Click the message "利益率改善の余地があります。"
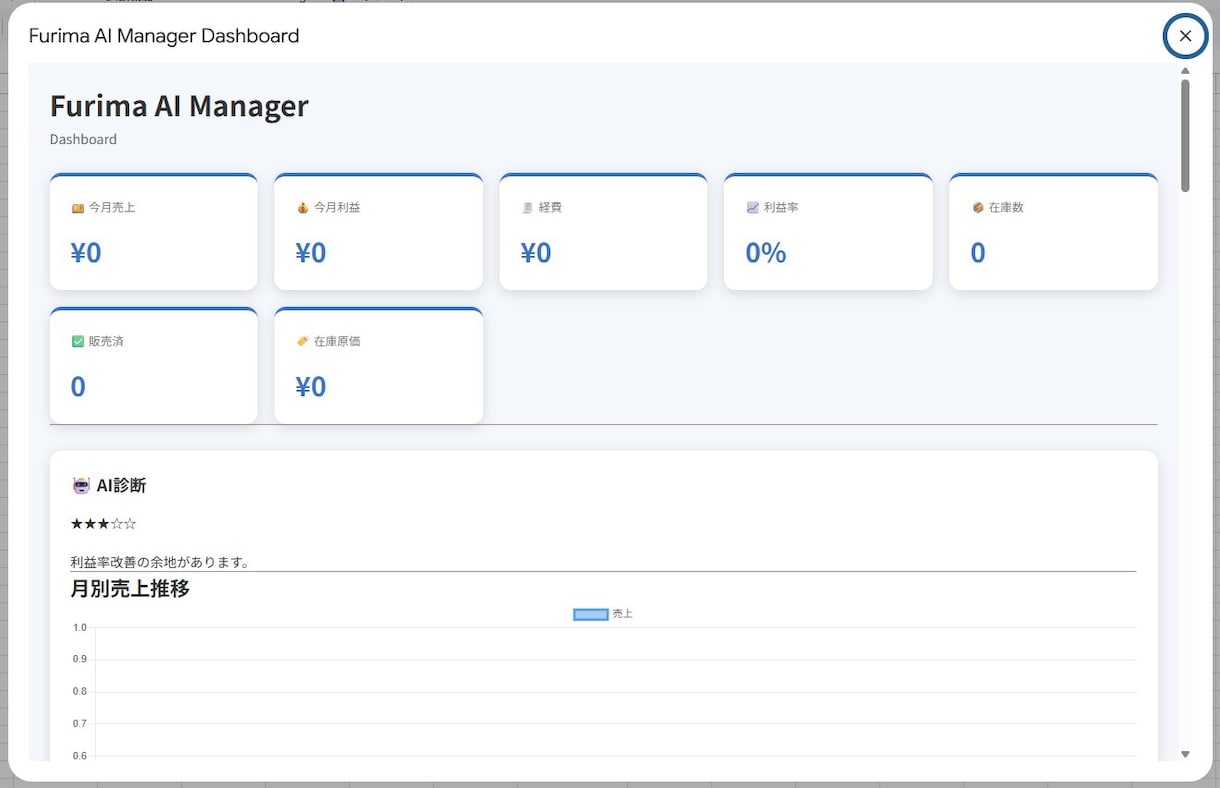 (x=160, y=562)
